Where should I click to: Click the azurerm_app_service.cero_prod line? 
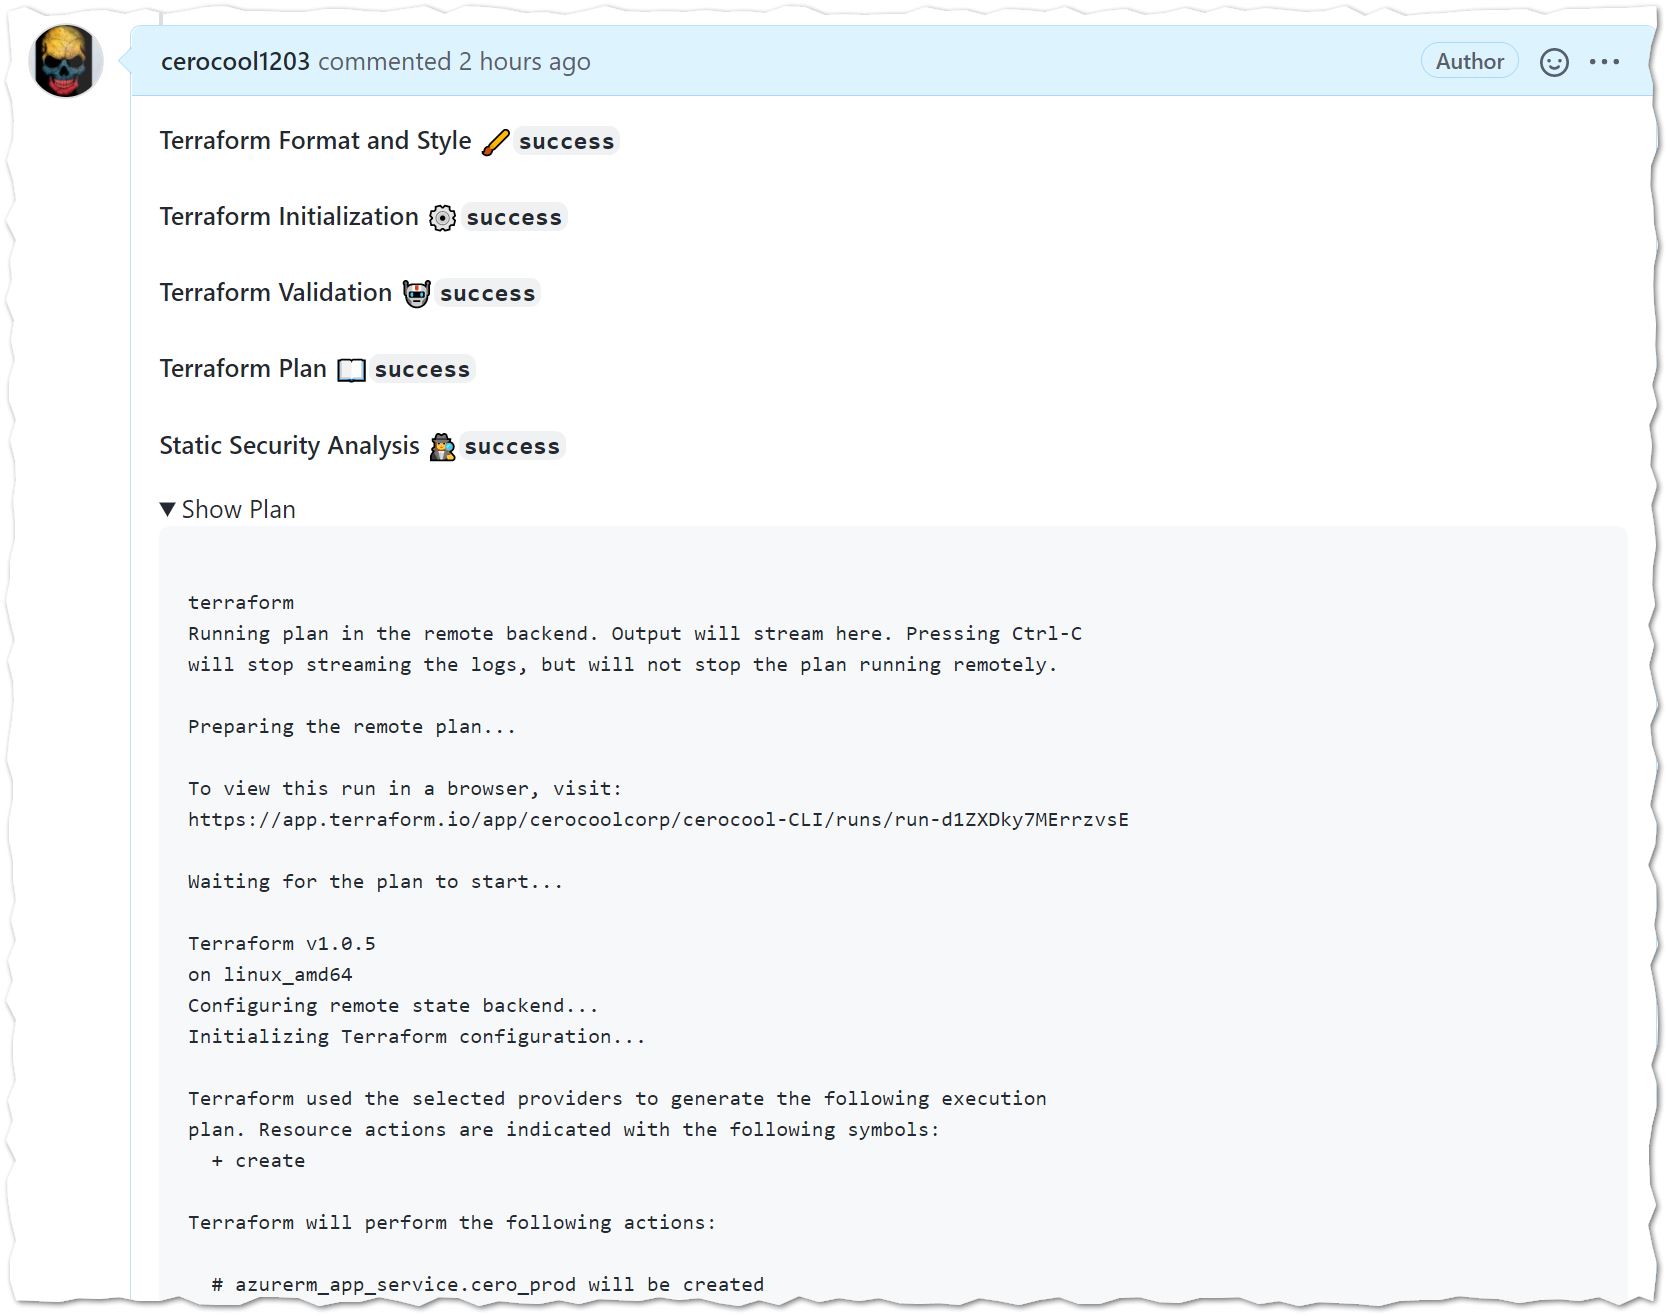(x=487, y=1285)
